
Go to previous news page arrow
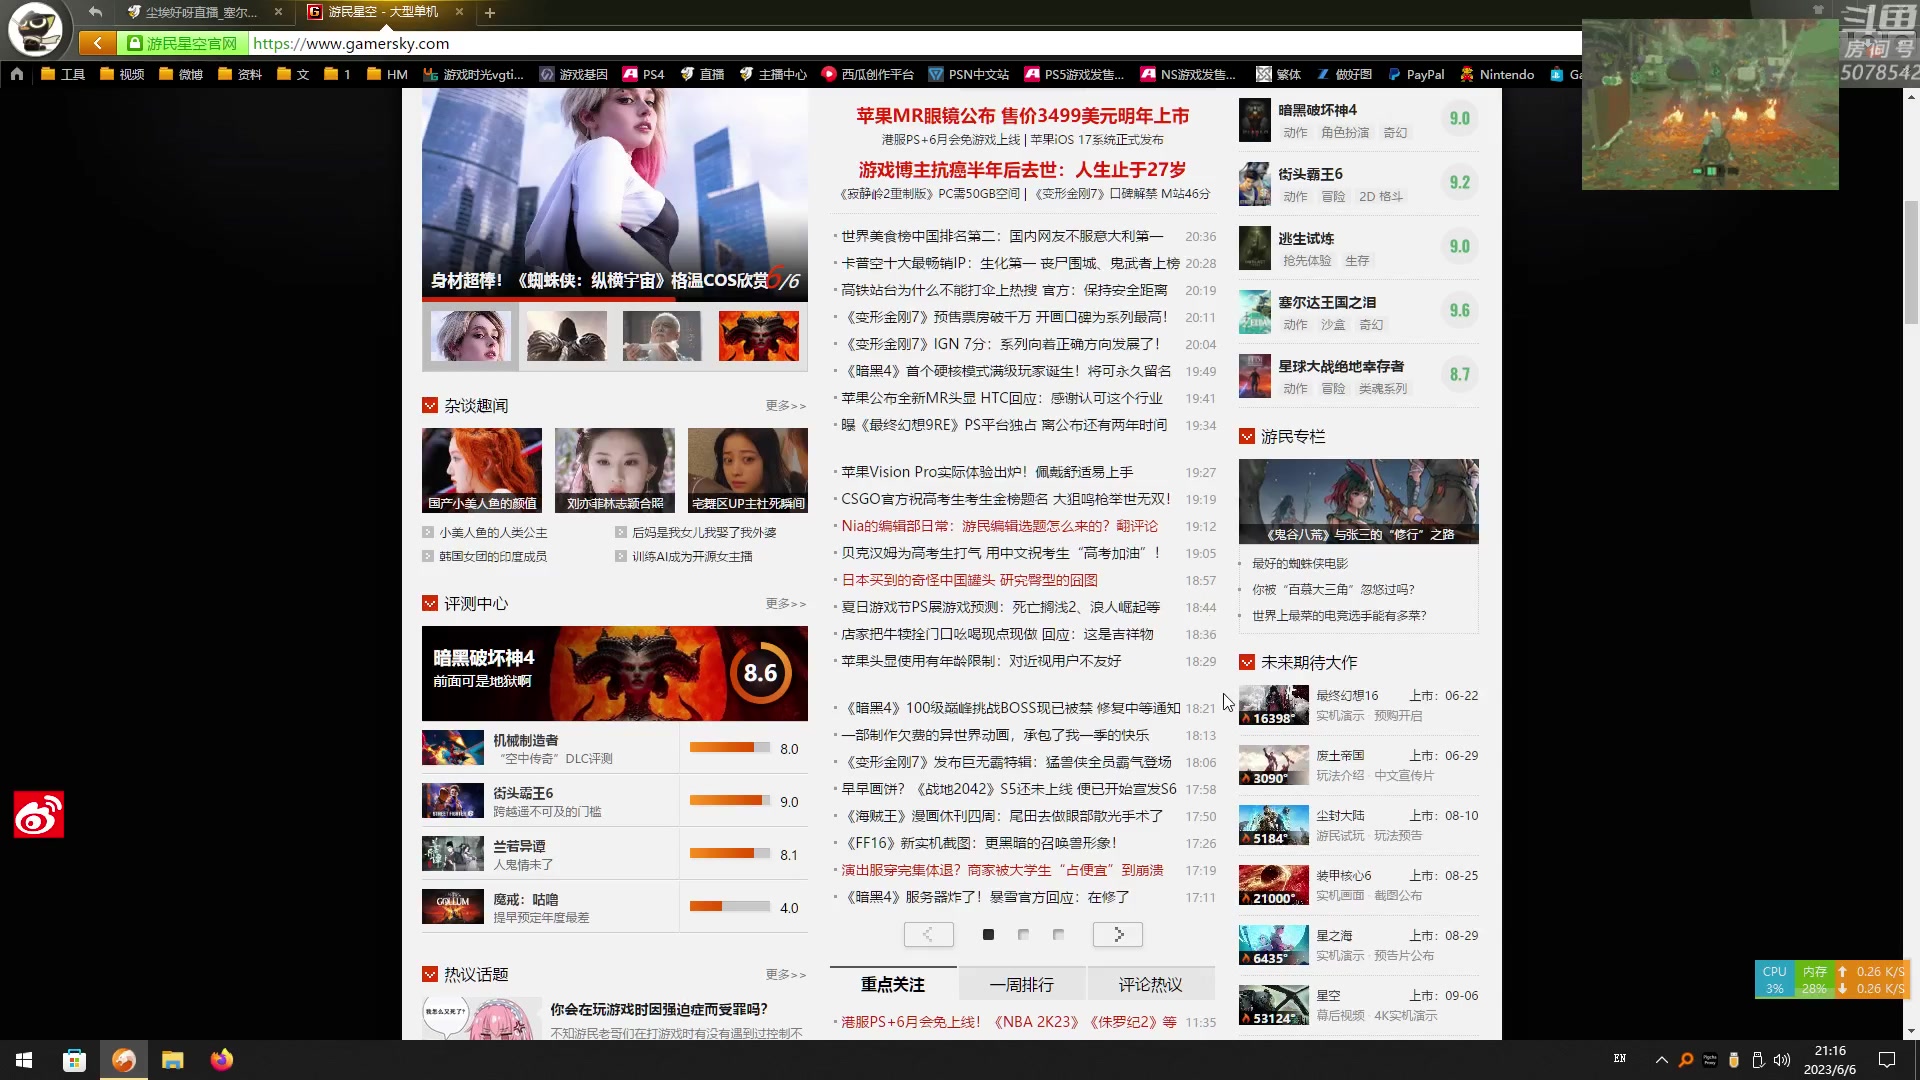(x=929, y=934)
